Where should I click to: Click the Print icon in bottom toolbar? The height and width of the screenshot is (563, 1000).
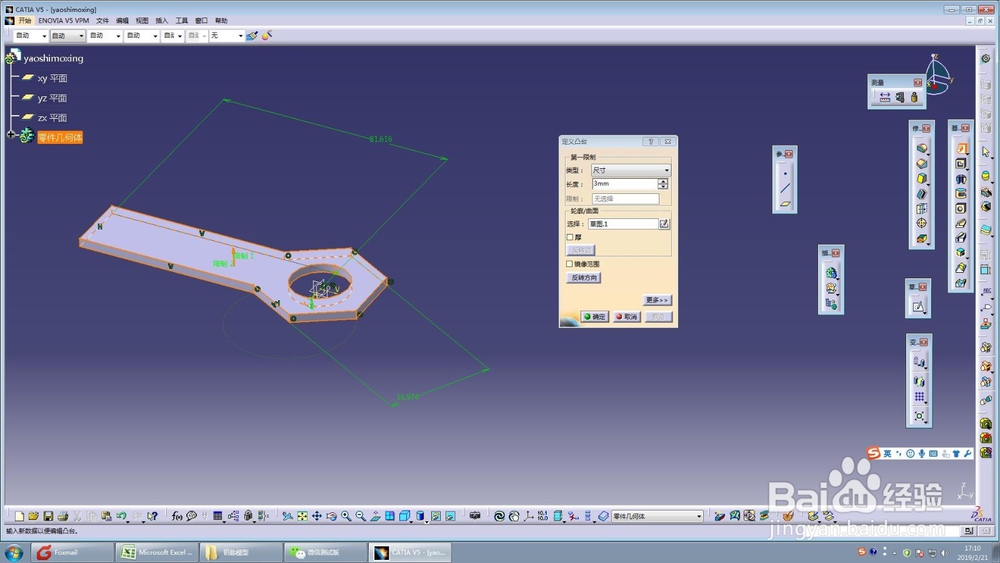click(62, 516)
